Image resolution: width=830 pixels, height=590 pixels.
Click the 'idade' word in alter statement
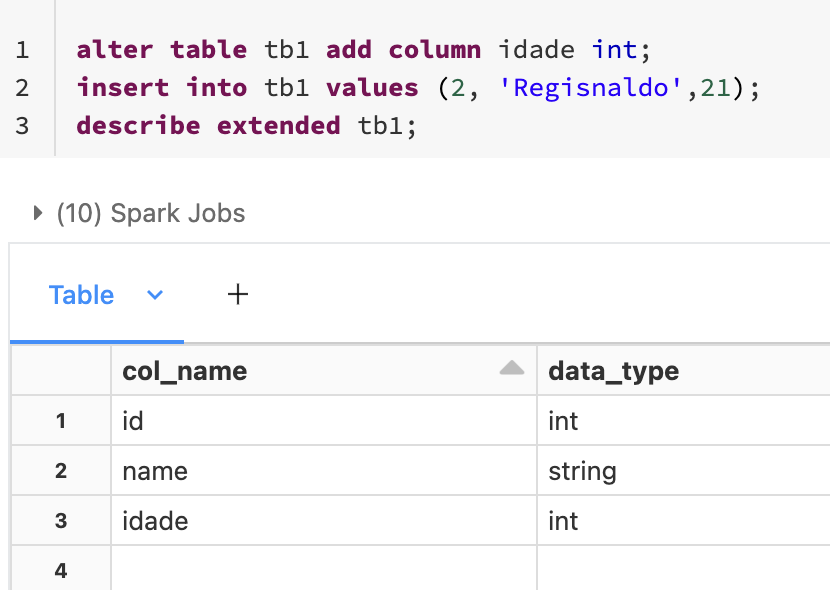[536, 50]
